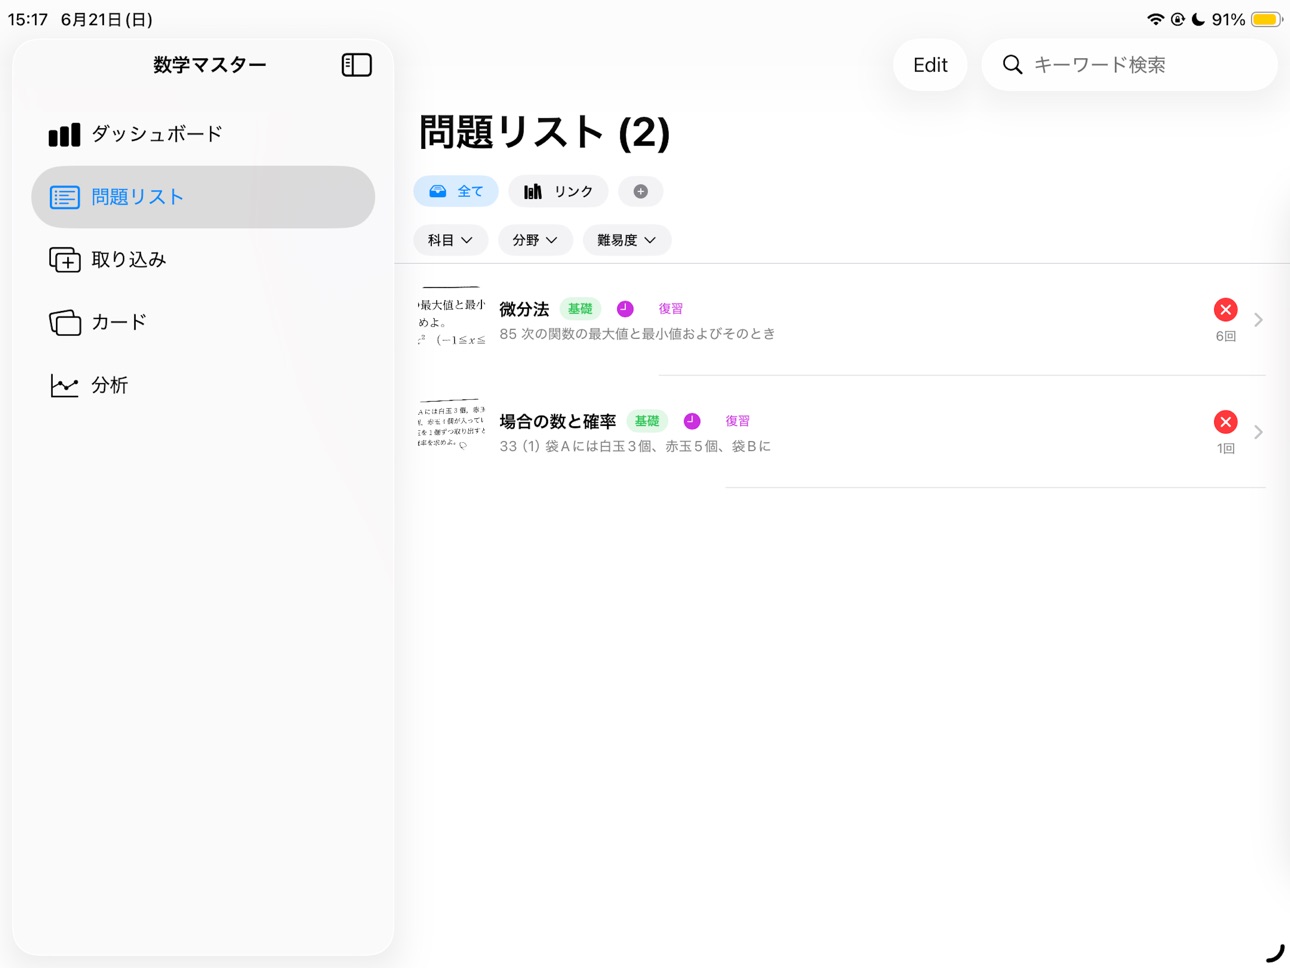Click the 復習 label on 場合の数と確率 row
Viewport: 1290px width, 968px height.
(x=737, y=421)
